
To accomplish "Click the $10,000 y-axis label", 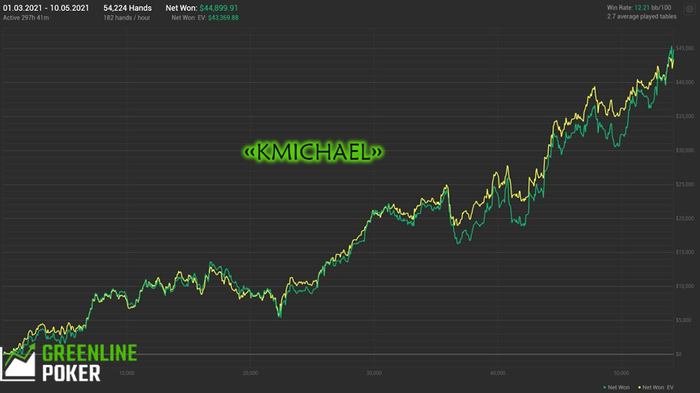I will tap(685, 286).
